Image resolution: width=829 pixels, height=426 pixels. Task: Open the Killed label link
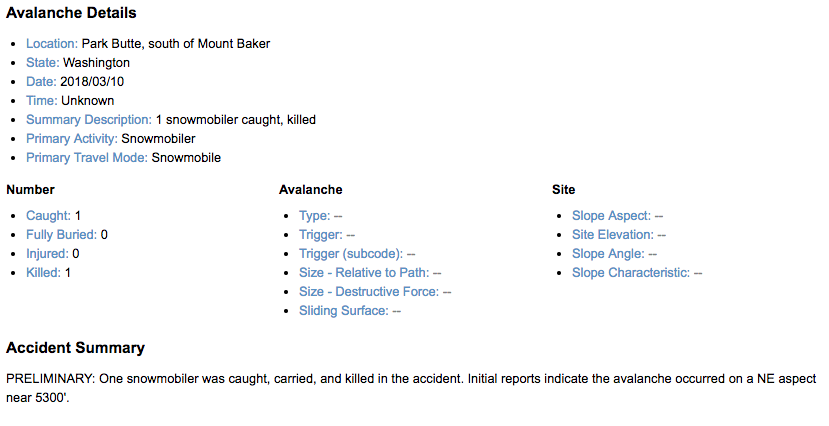pyautogui.click(x=43, y=273)
